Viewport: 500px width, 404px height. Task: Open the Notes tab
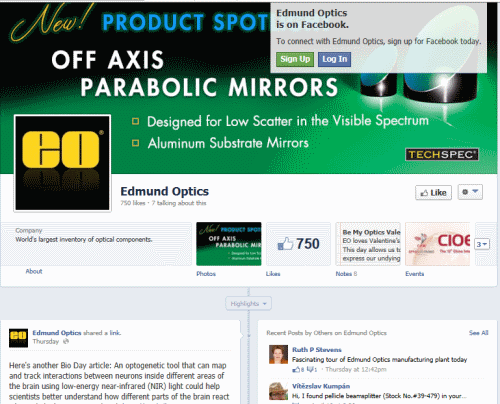click(x=344, y=274)
